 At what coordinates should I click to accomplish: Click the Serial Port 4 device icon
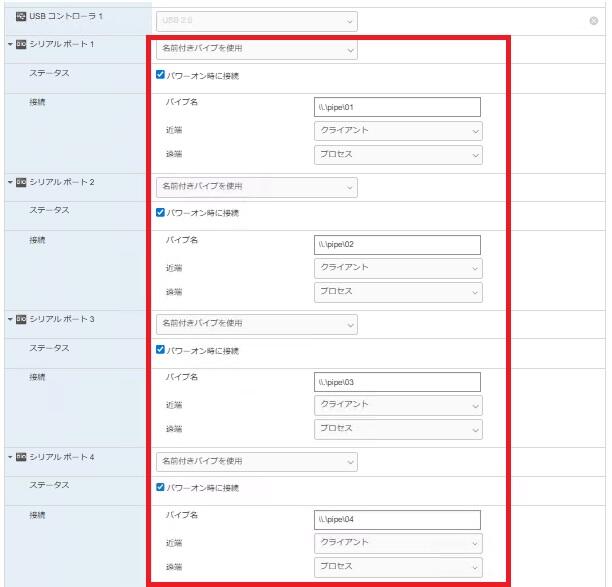21,456
